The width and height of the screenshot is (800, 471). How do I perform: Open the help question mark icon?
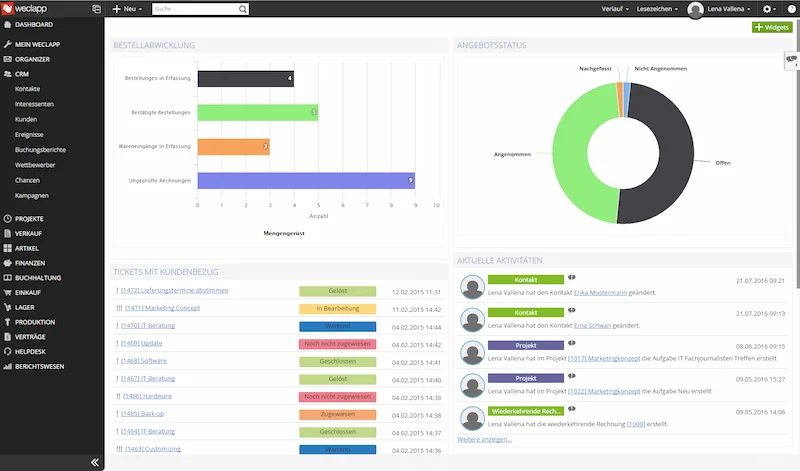(791, 8)
